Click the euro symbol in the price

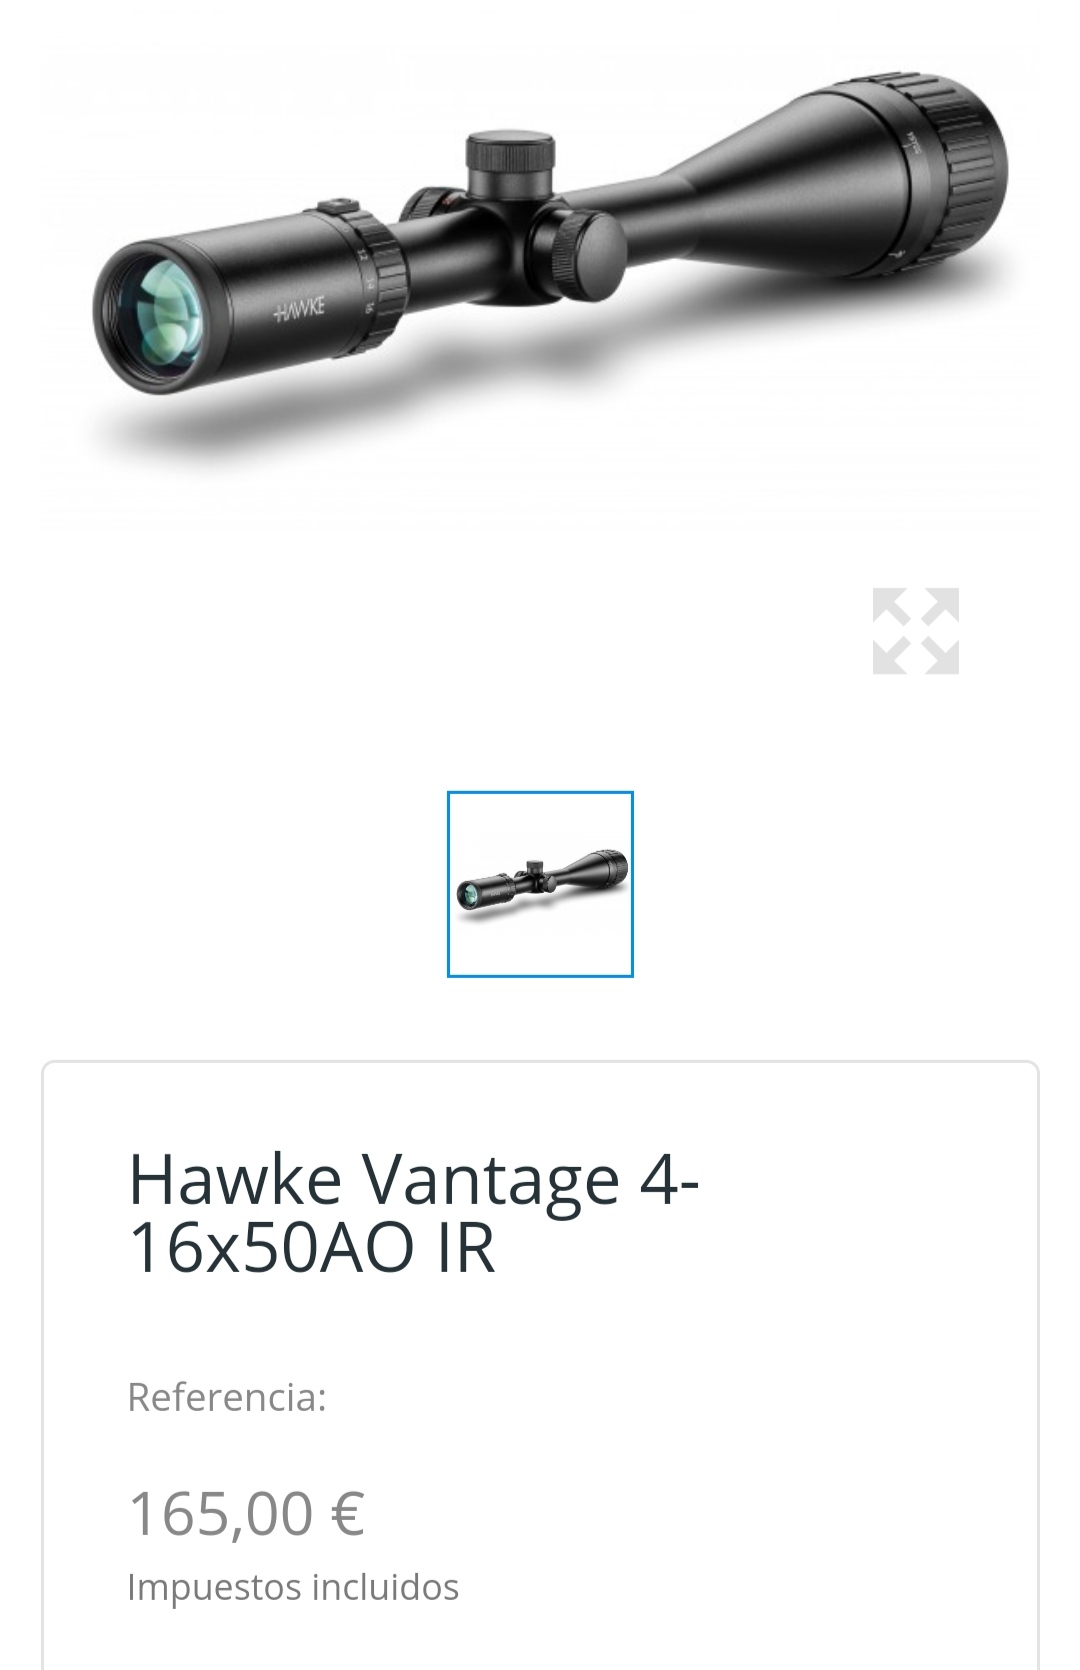347,1513
